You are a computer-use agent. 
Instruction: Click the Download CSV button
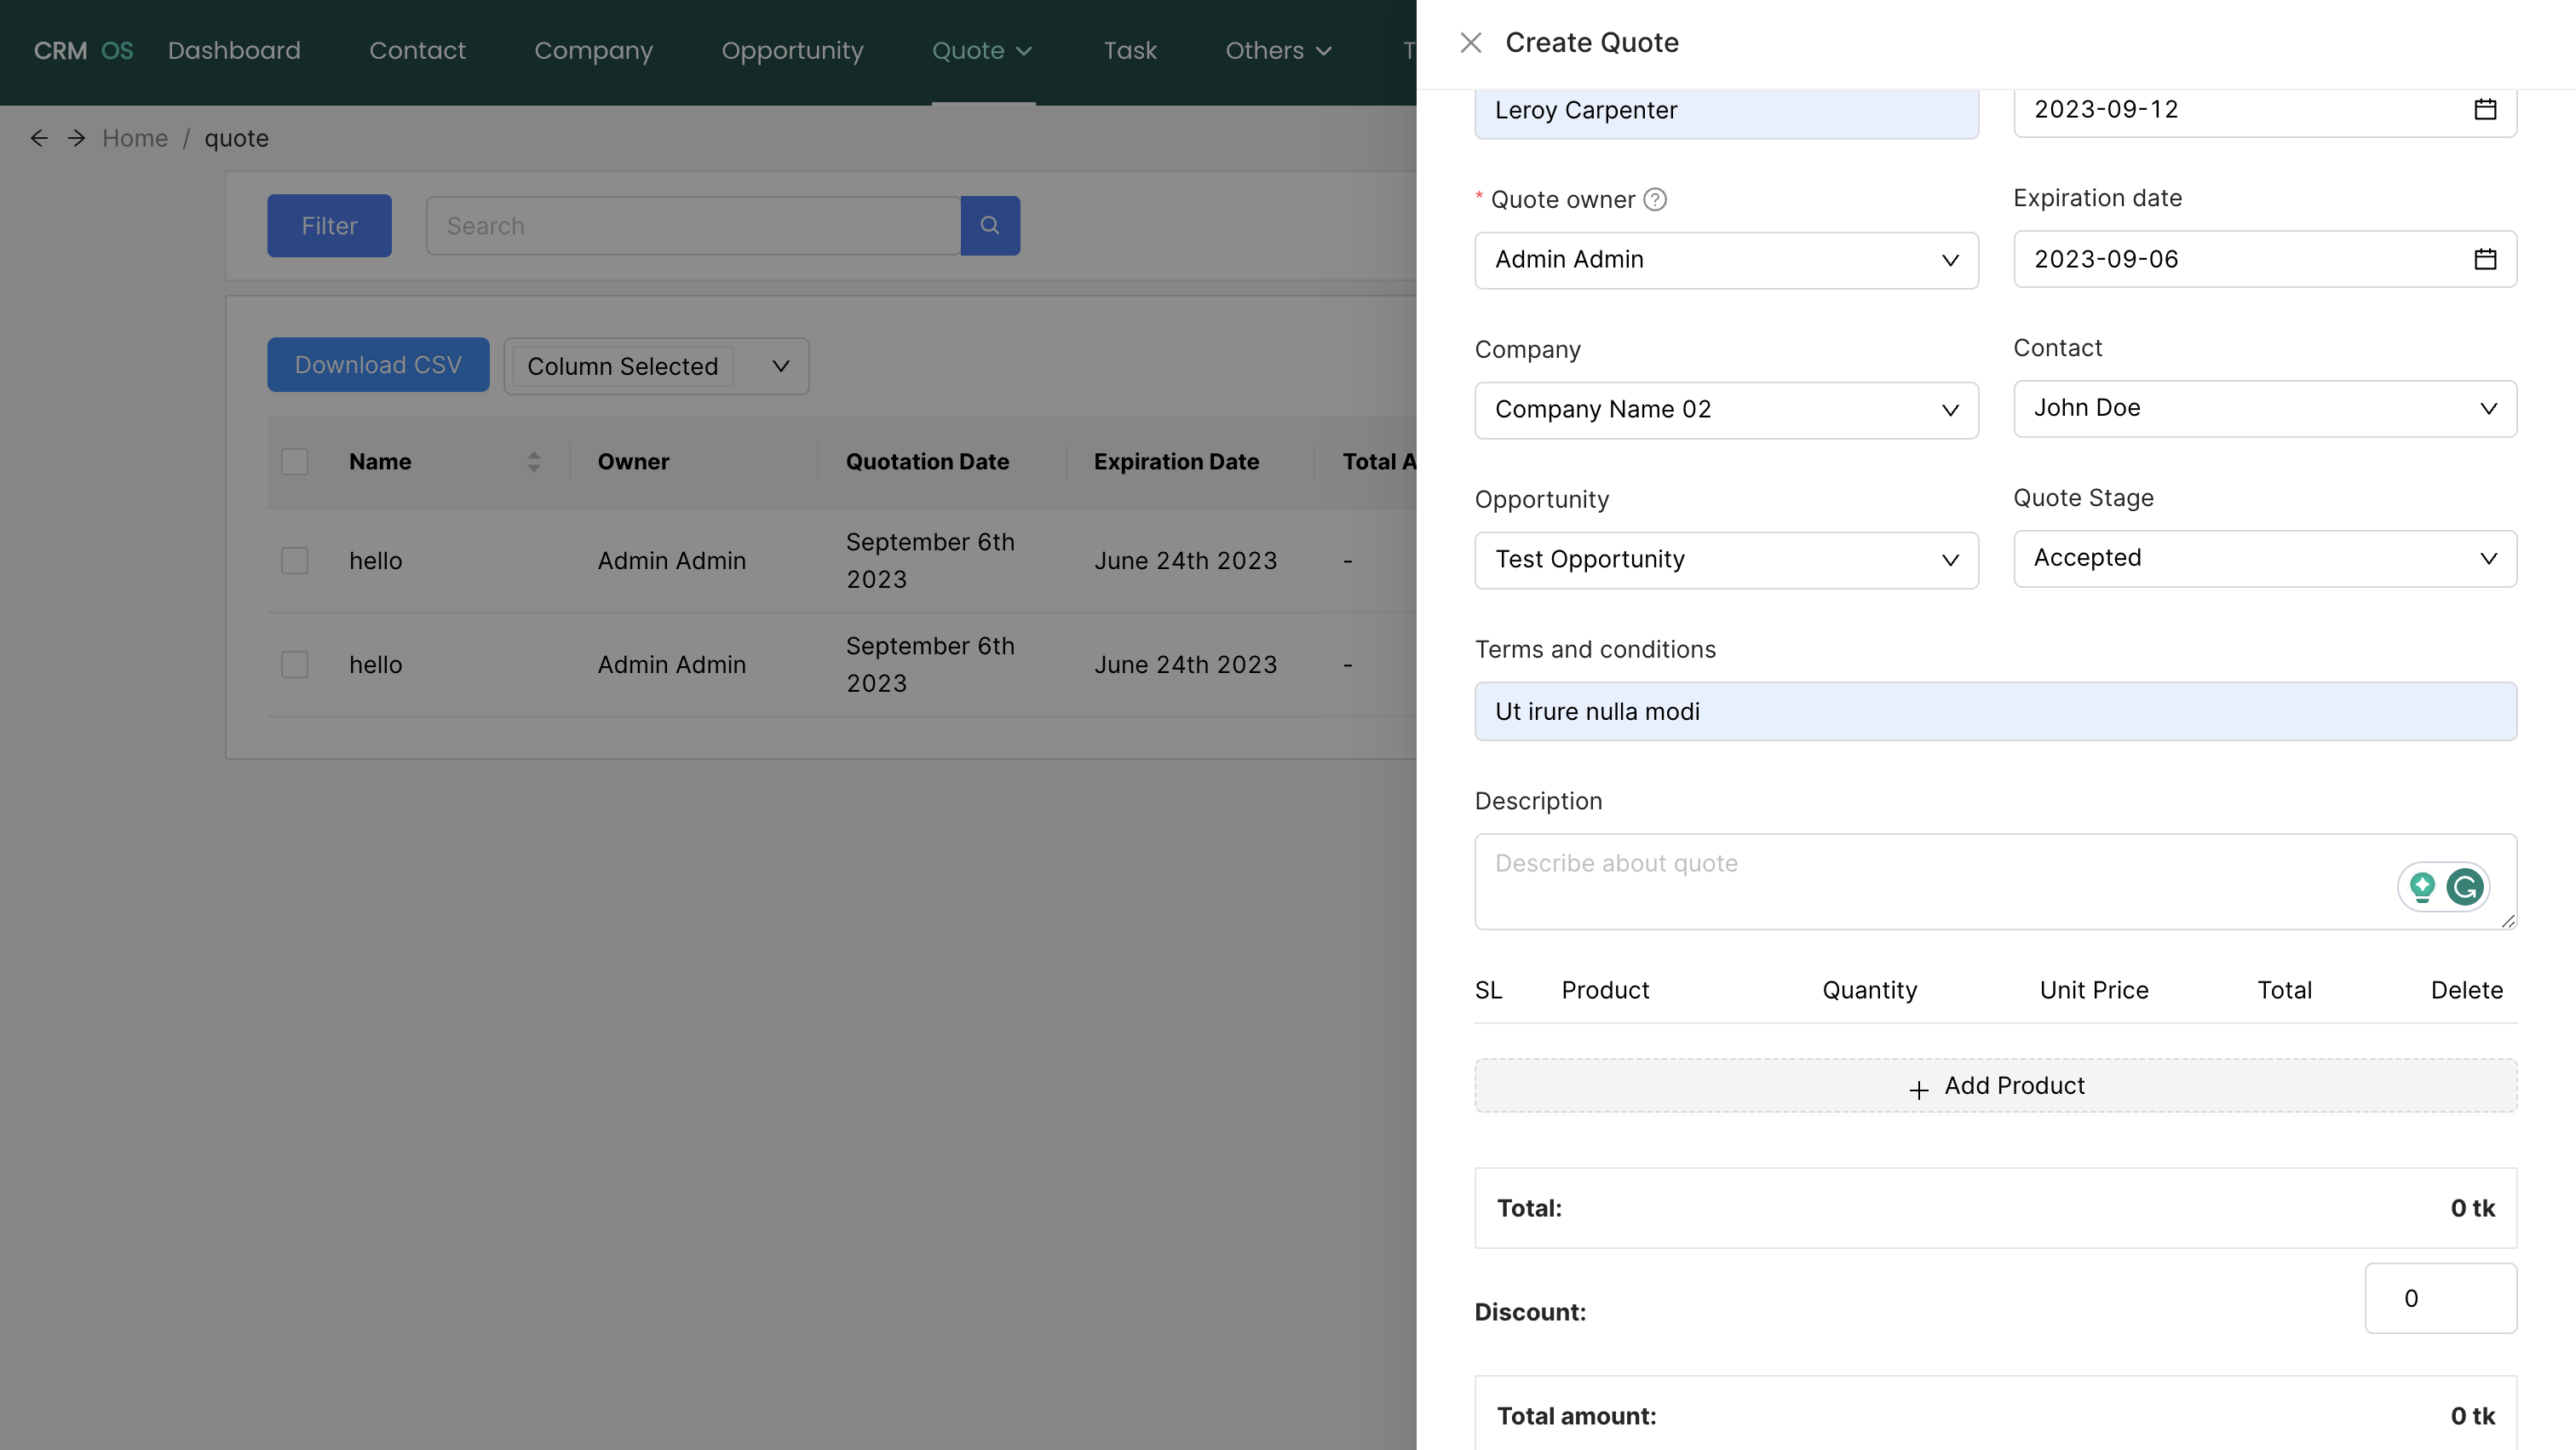pyautogui.click(x=377, y=364)
